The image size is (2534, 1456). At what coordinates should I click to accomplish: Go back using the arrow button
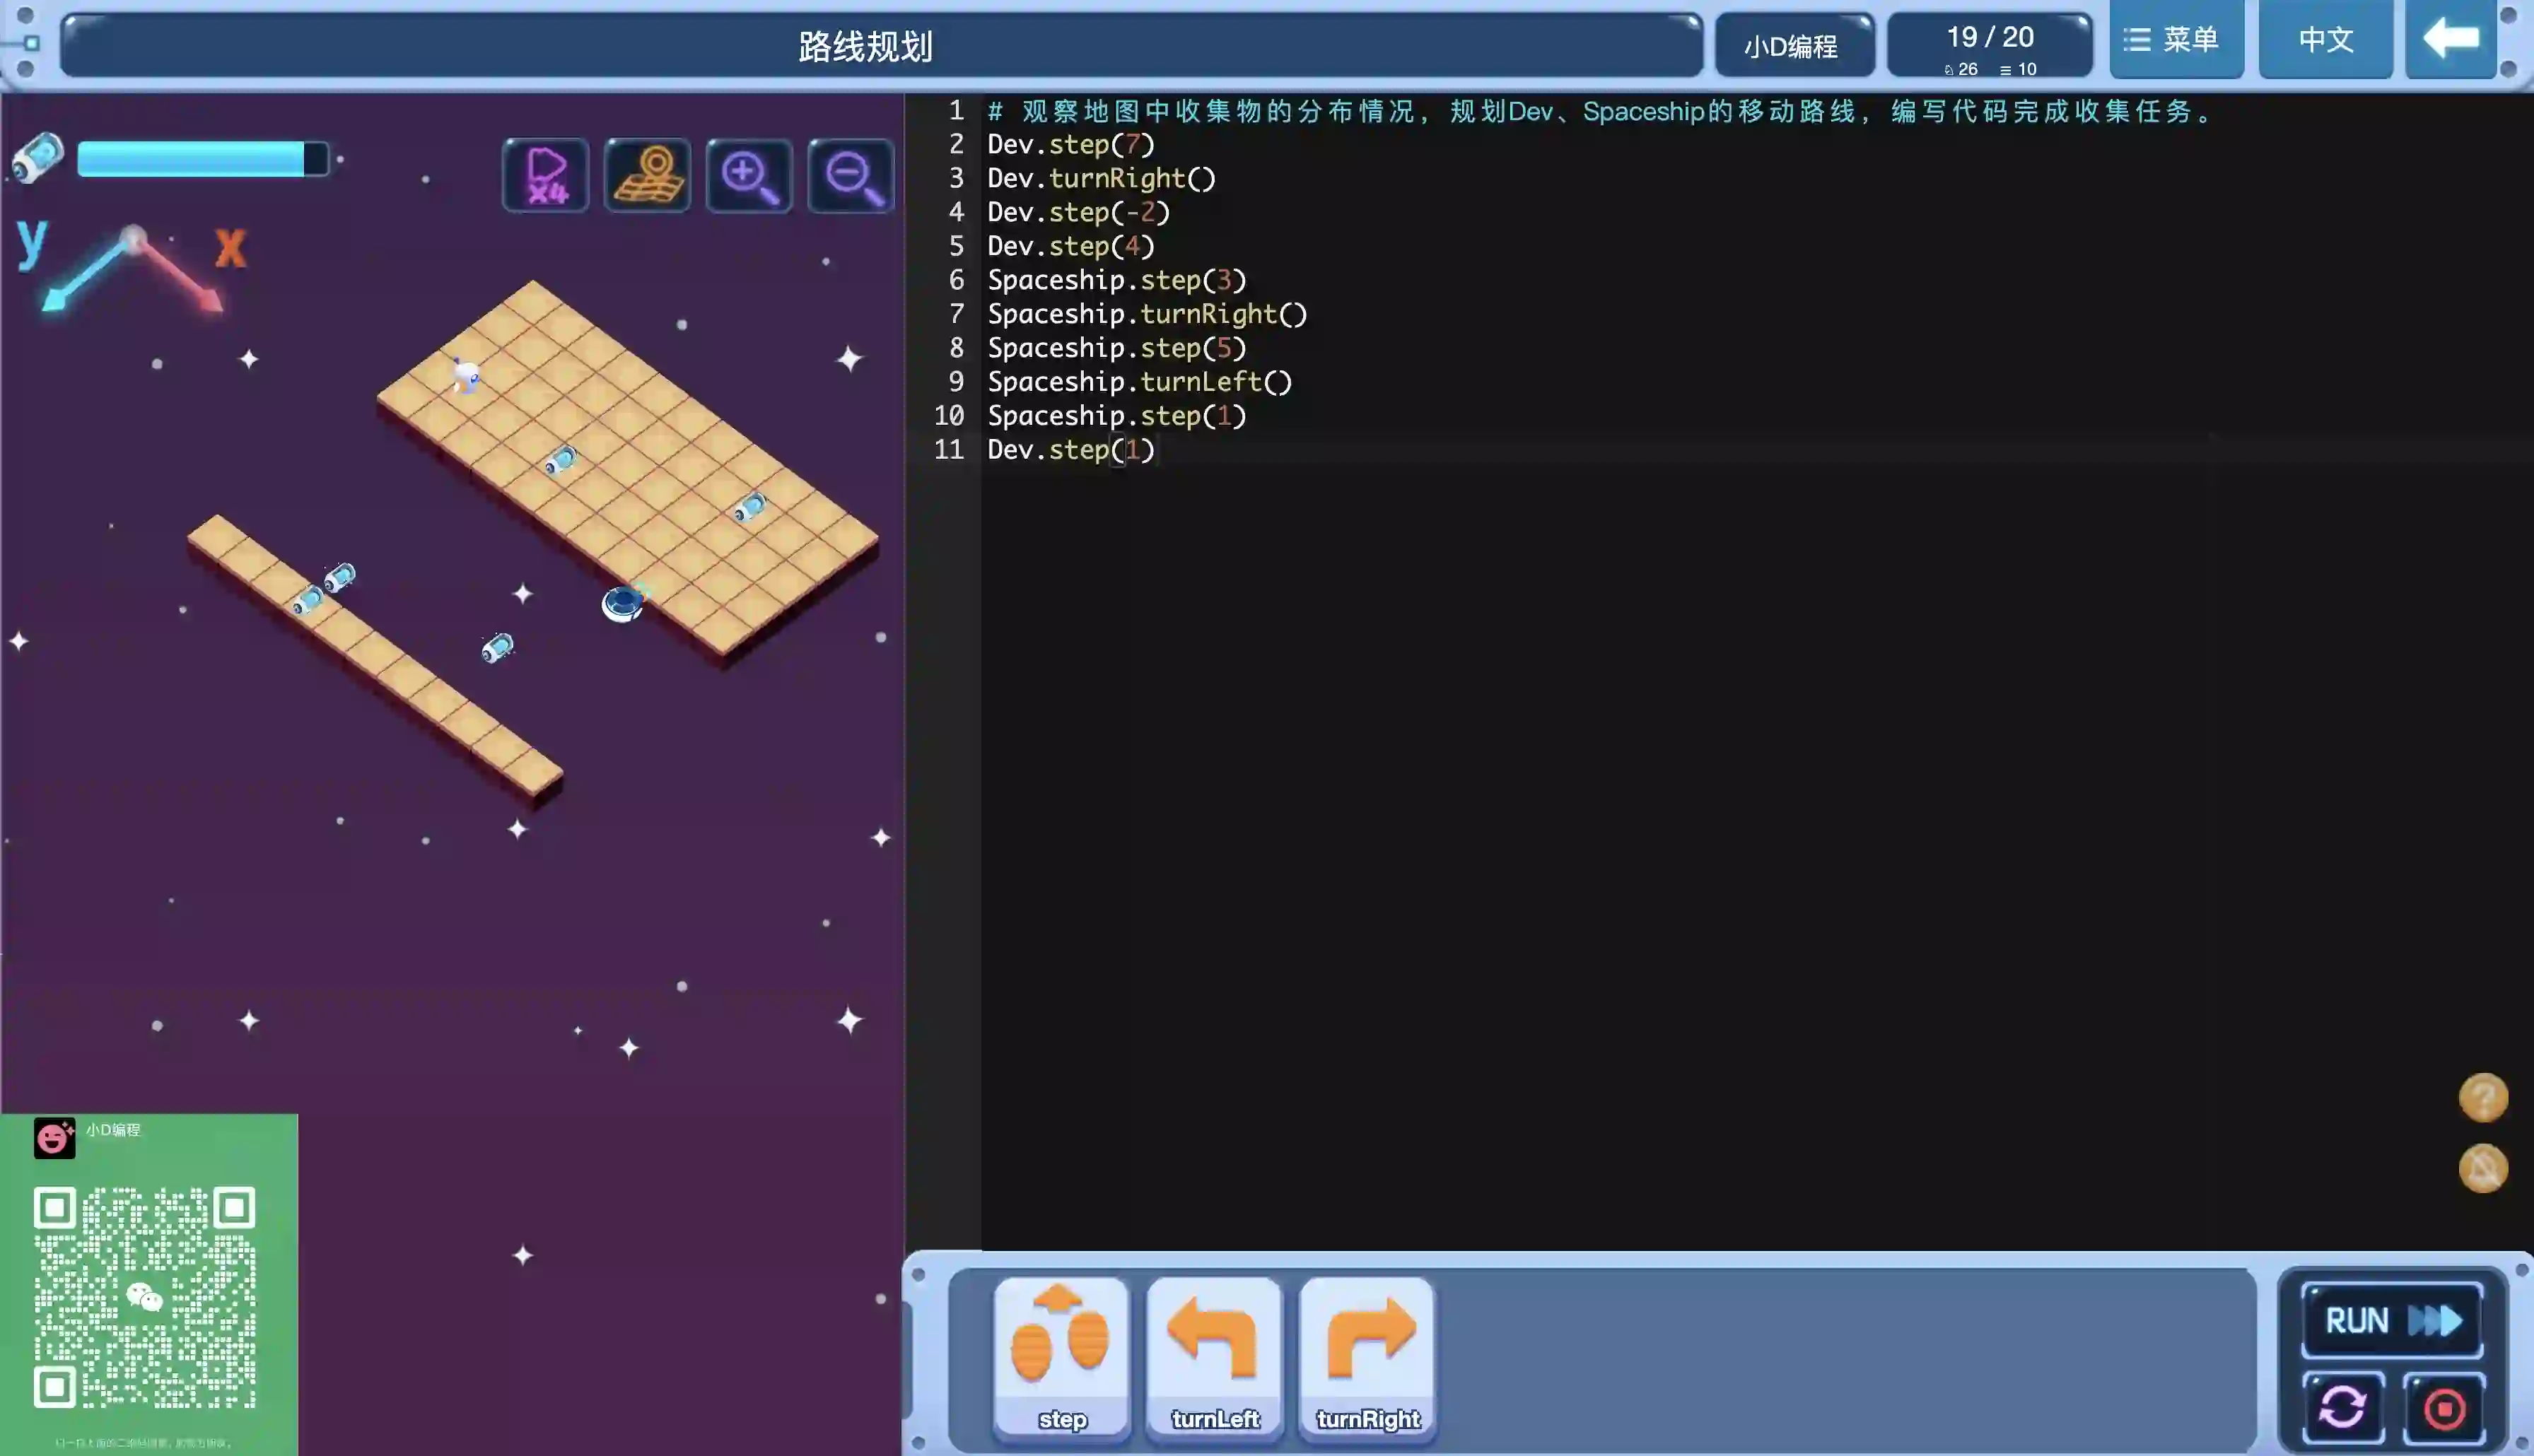[x=2450, y=40]
